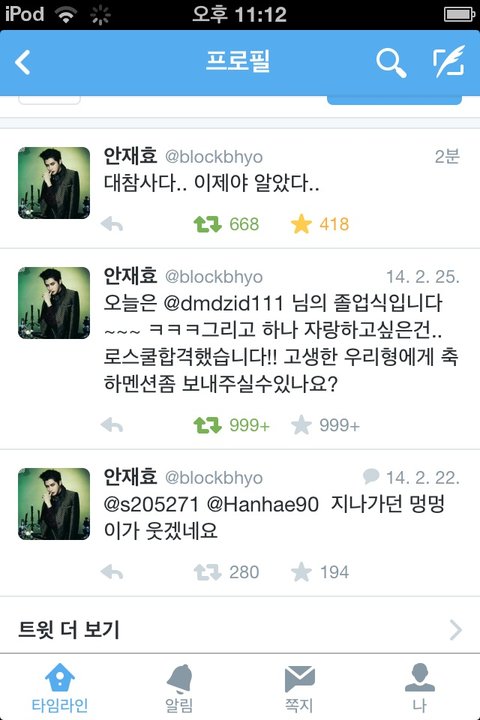Viewport: 480px width, 720px height.
Task: Open the @Hanhae90 mention link
Action: 262,504
